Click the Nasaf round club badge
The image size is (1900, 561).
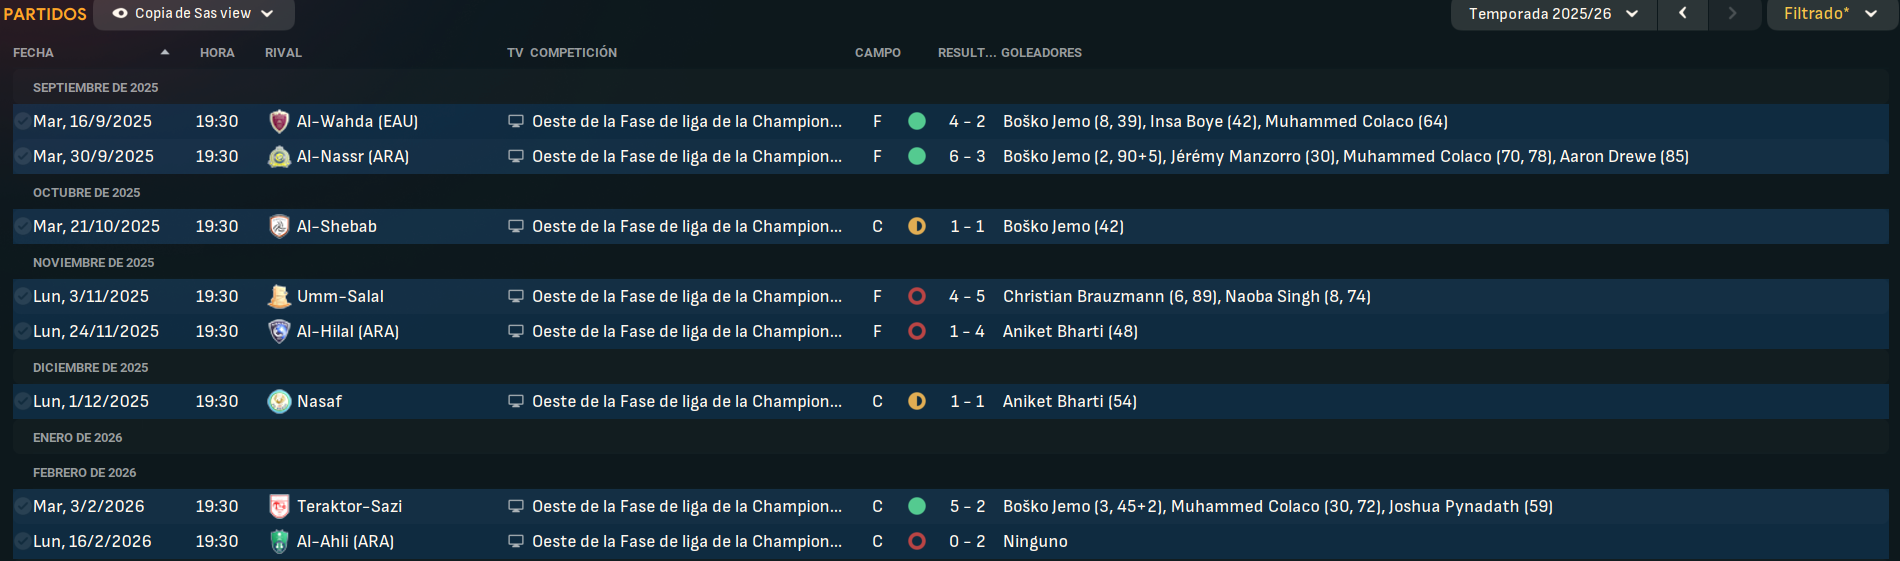click(x=279, y=402)
